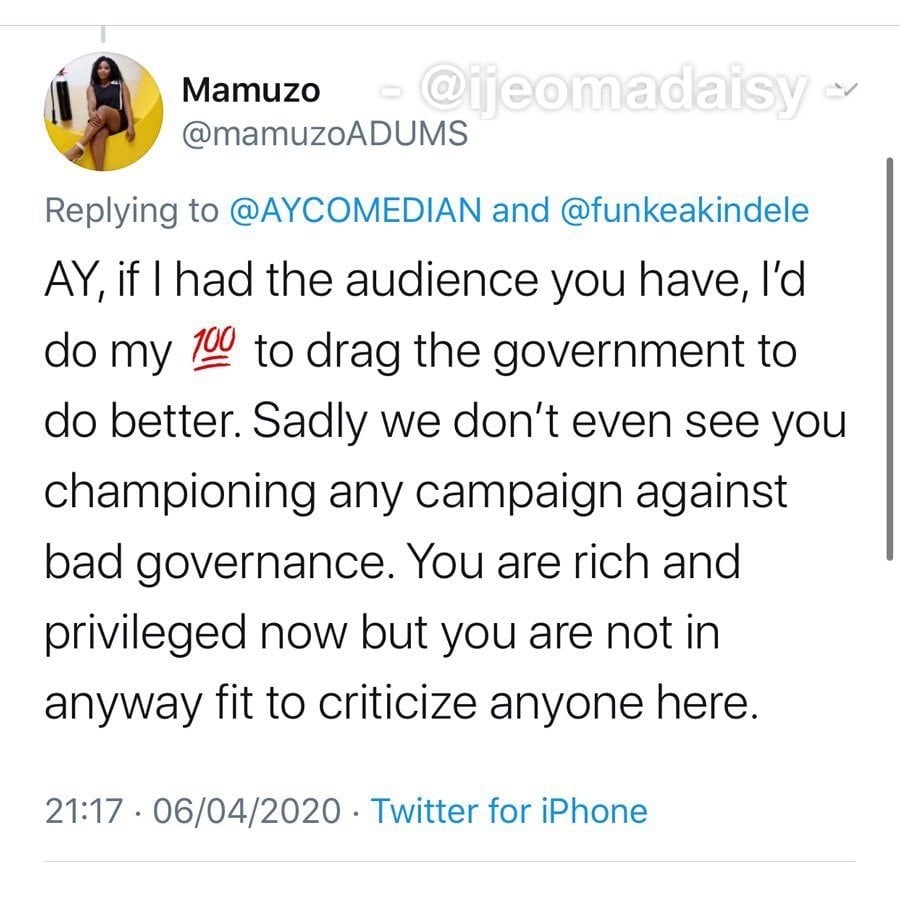The width and height of the screenshot is (900, 900).
Task: Open the @mamuzoADUMS handle
Action: 324,133
